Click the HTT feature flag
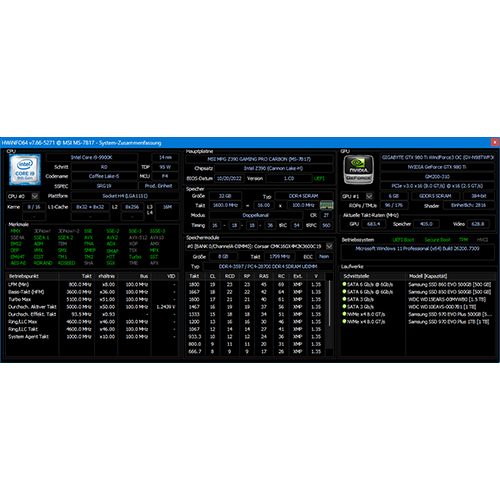 tap(111, 257)
